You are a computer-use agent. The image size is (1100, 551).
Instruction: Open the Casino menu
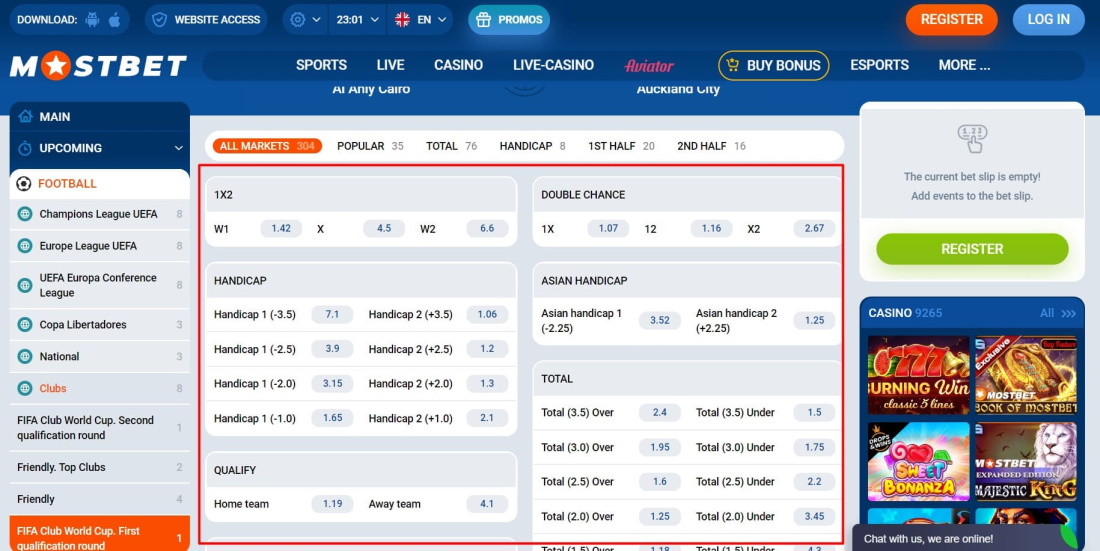(x=458, y=65)
